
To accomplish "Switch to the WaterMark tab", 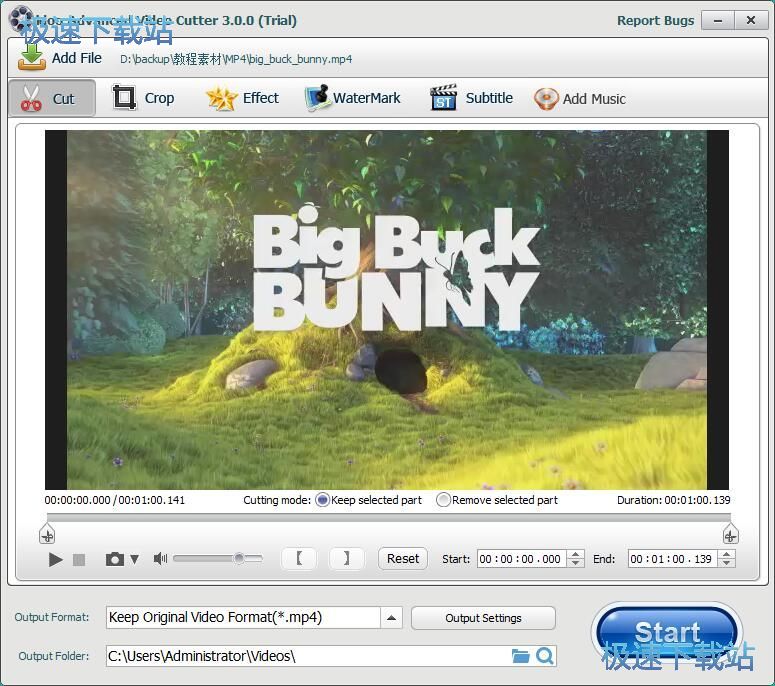I will 352,98.
